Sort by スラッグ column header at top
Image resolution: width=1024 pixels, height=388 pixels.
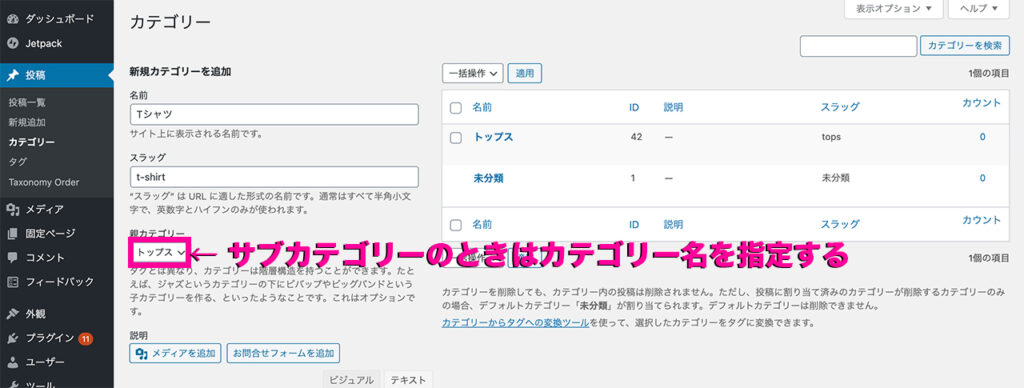(840, 107)
